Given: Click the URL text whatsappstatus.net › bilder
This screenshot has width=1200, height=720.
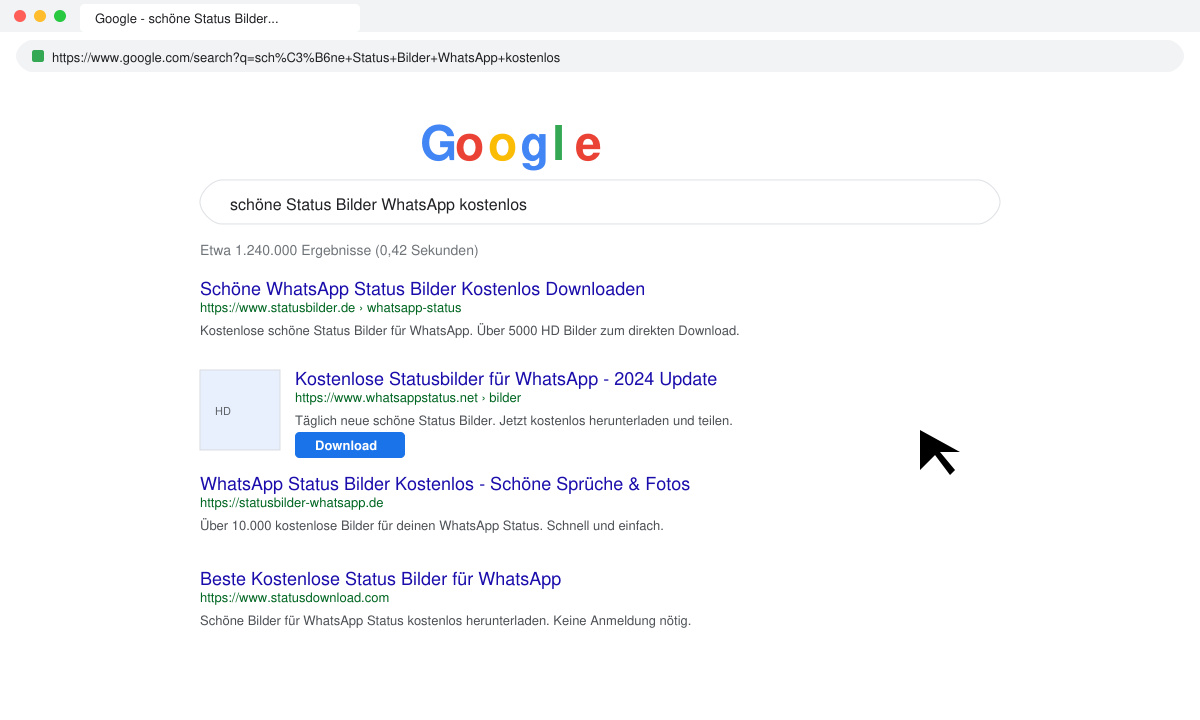Looking at the screenshot, I should tap(408, 397).
